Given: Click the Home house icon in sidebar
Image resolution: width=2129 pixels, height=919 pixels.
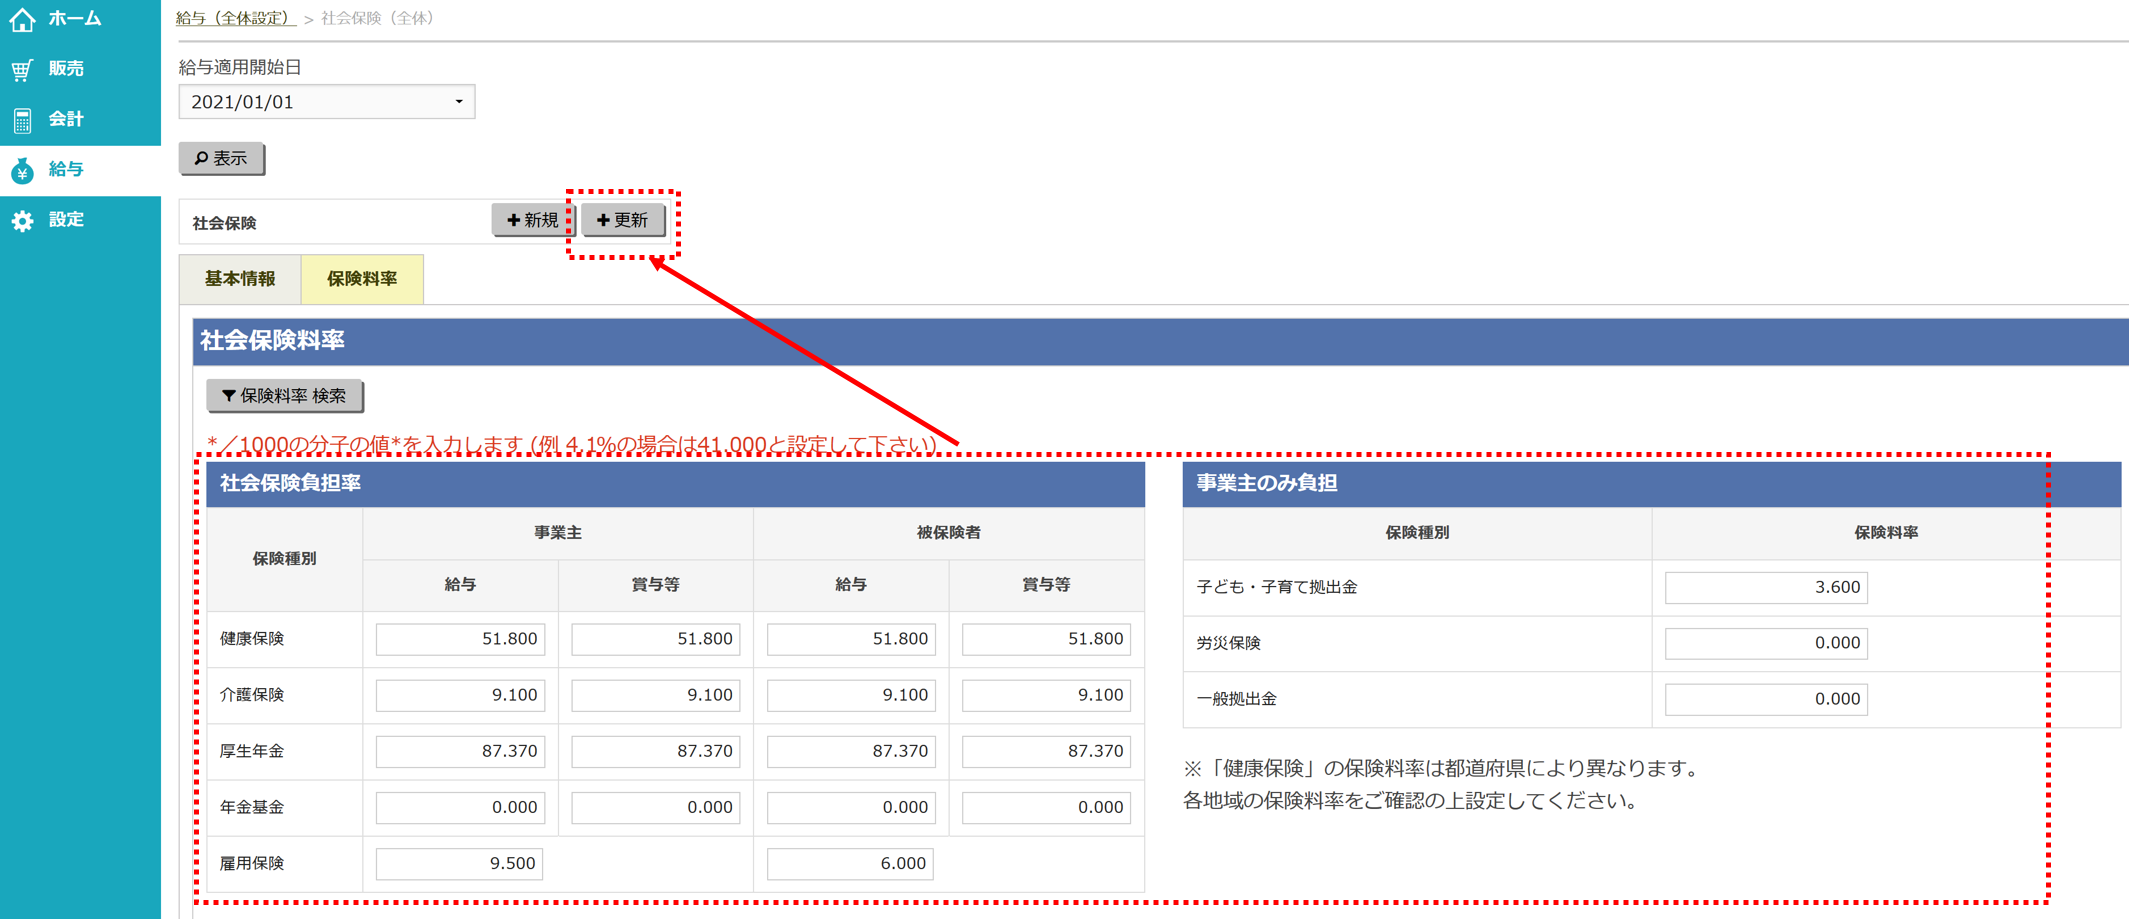Looking at the screenshot, I should click(22, 19).
